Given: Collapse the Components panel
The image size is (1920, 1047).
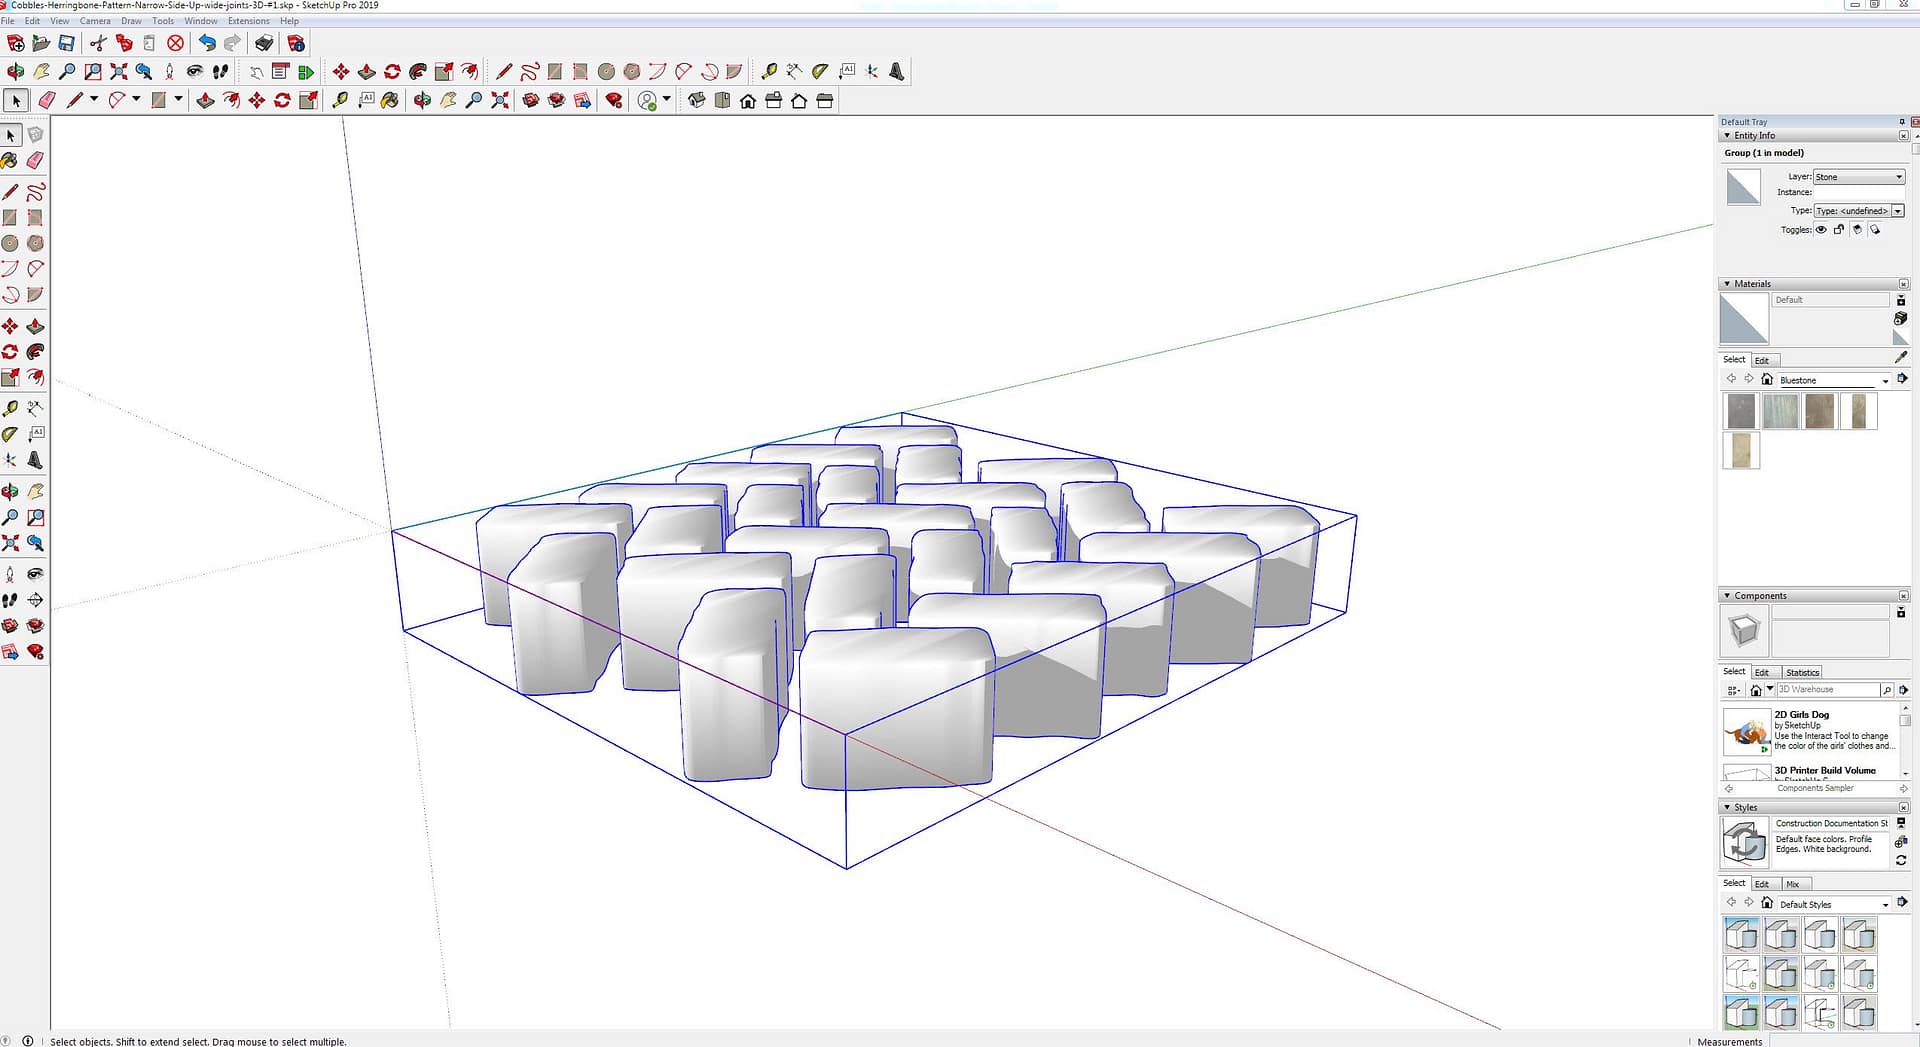Looking at the screenshot, I should coord(1727,596).
